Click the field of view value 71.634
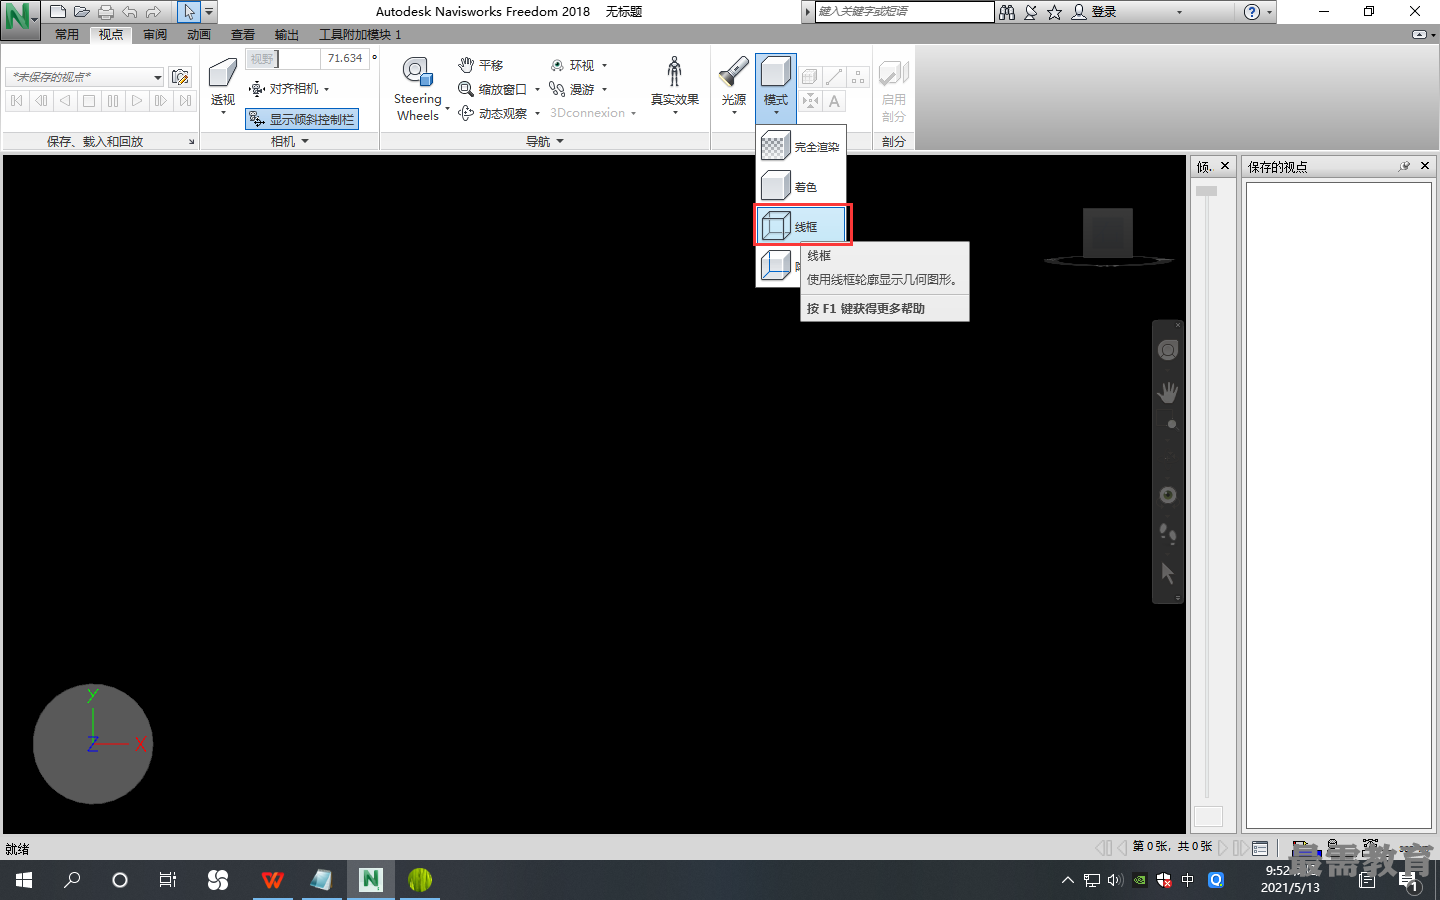Viewport: 1440px width, 900px height. [345, 59]
